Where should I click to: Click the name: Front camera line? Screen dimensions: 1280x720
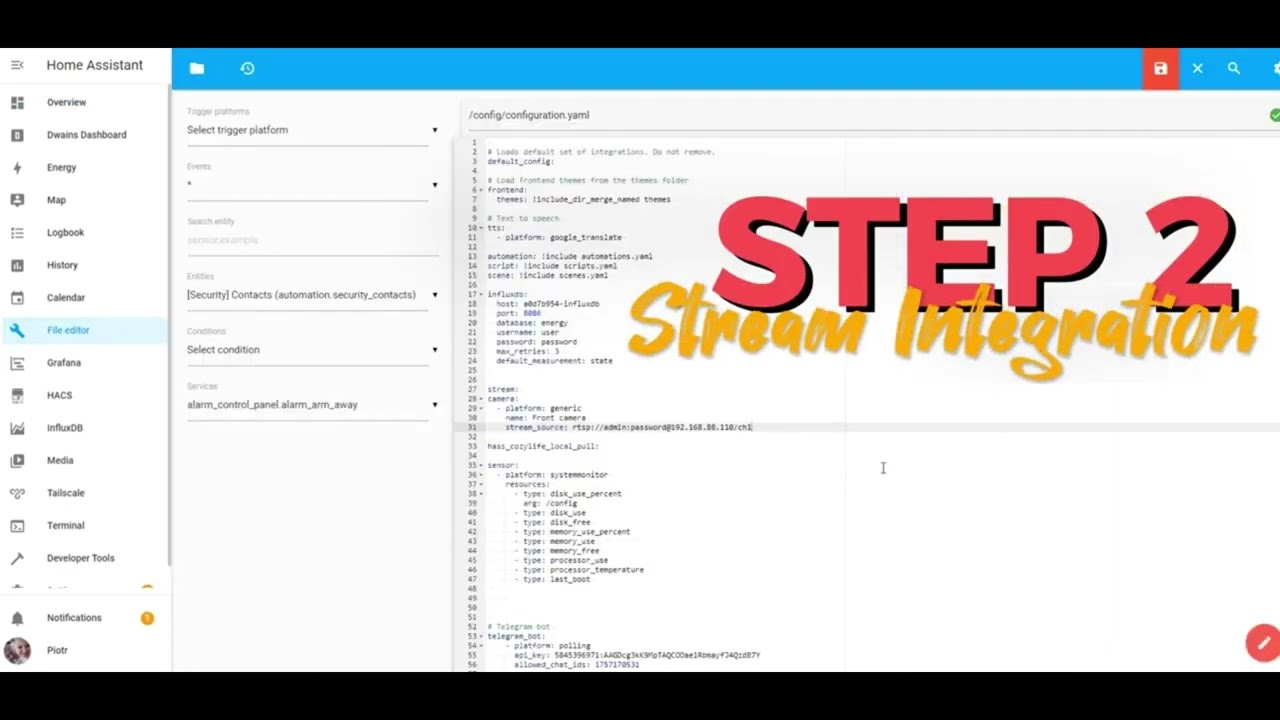click(545, 418)
